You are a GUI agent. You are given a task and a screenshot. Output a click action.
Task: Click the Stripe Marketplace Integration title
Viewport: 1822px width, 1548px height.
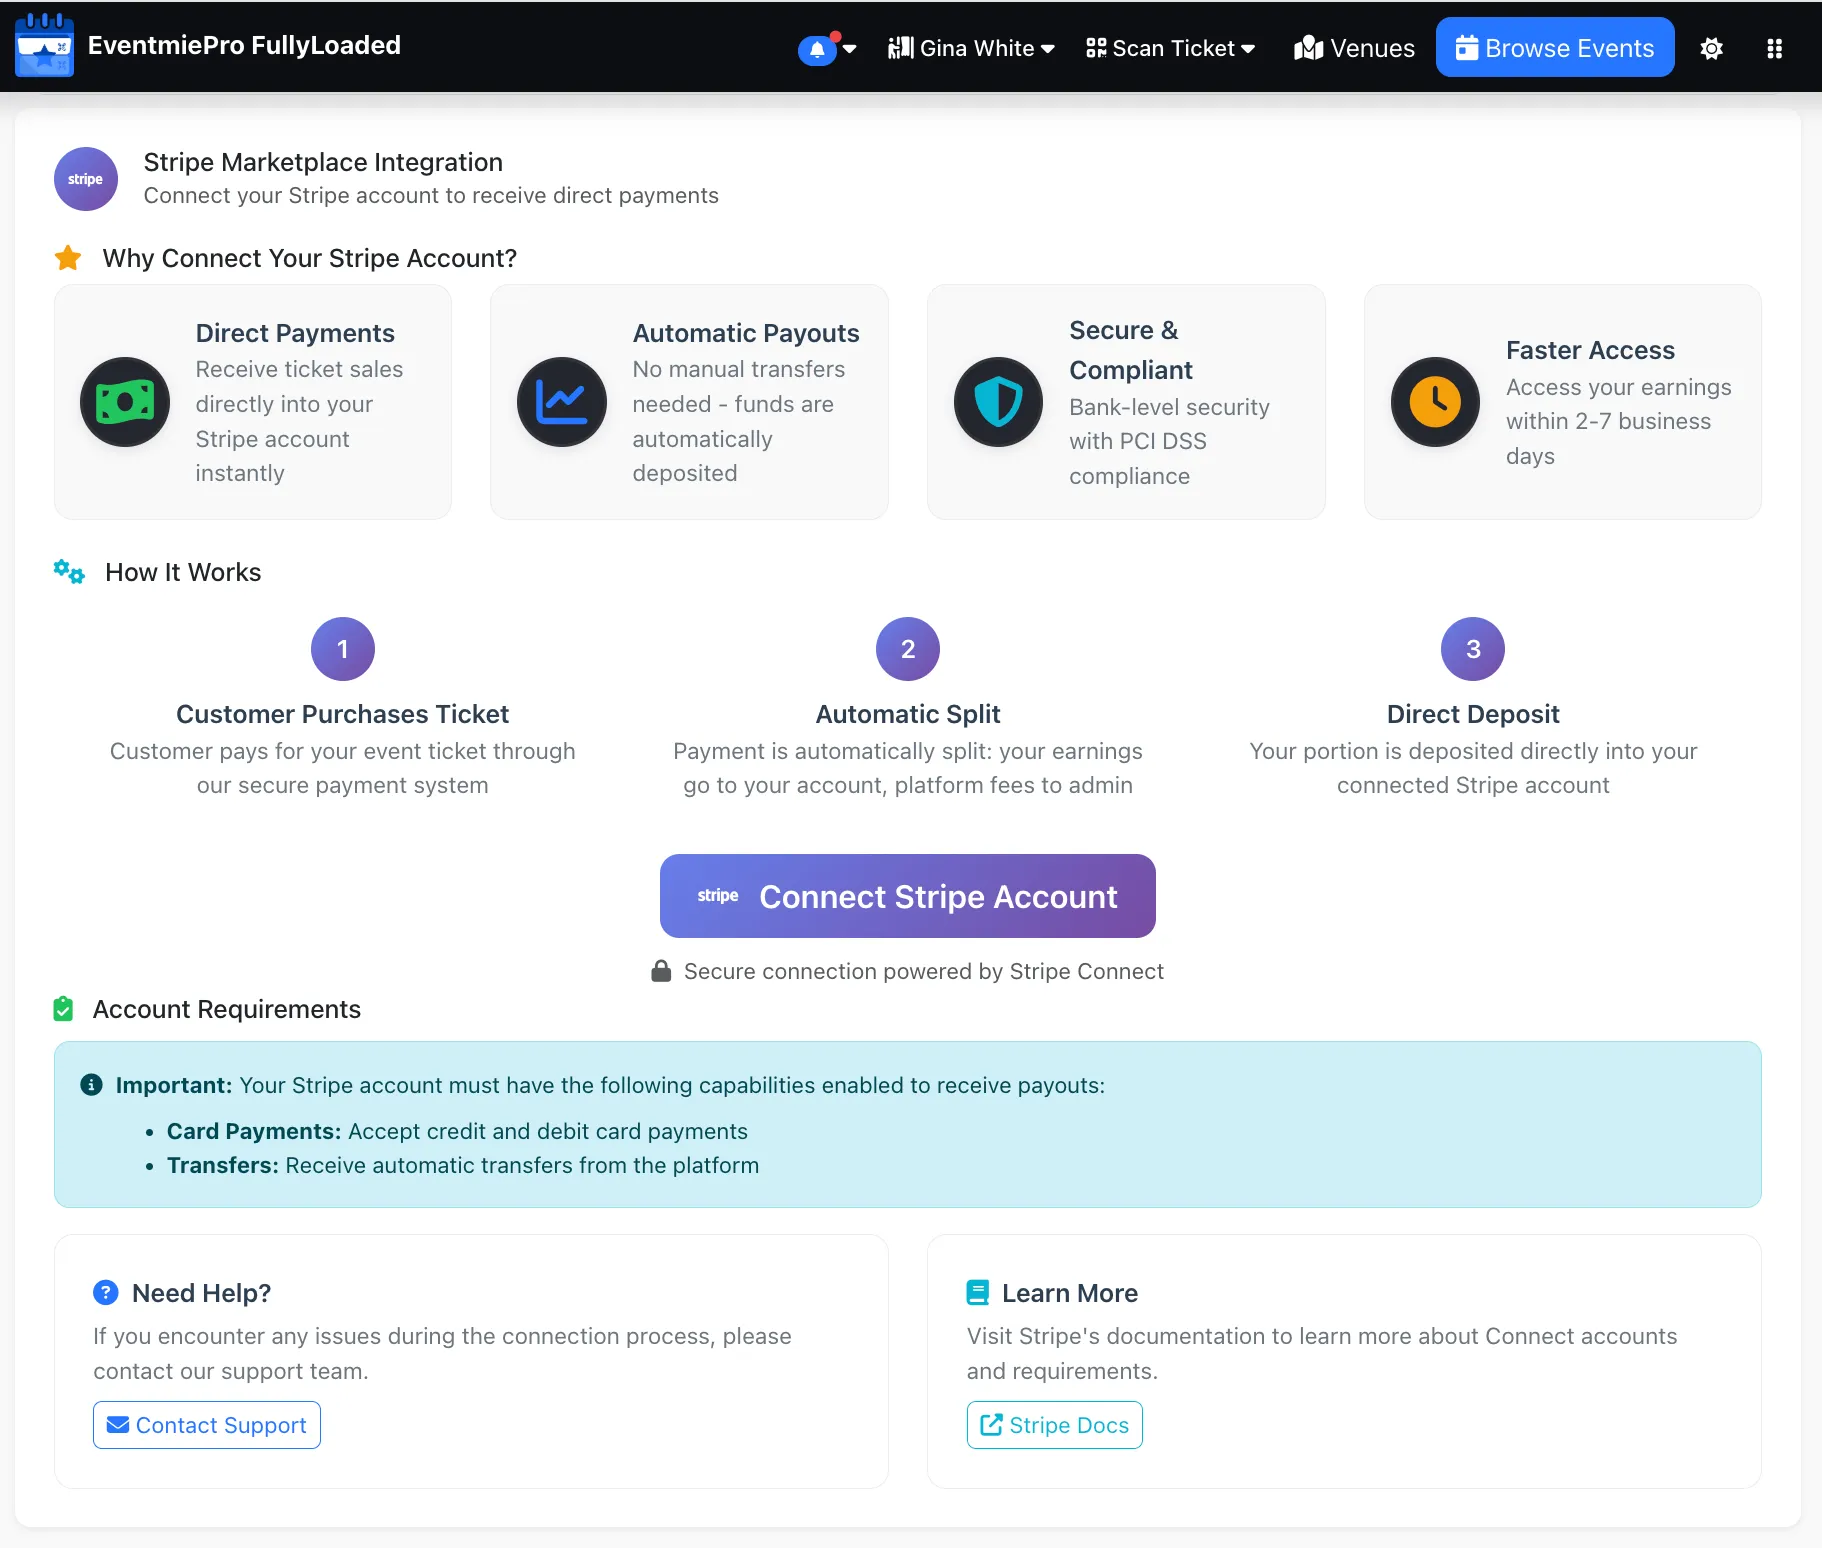click(323, 162)
